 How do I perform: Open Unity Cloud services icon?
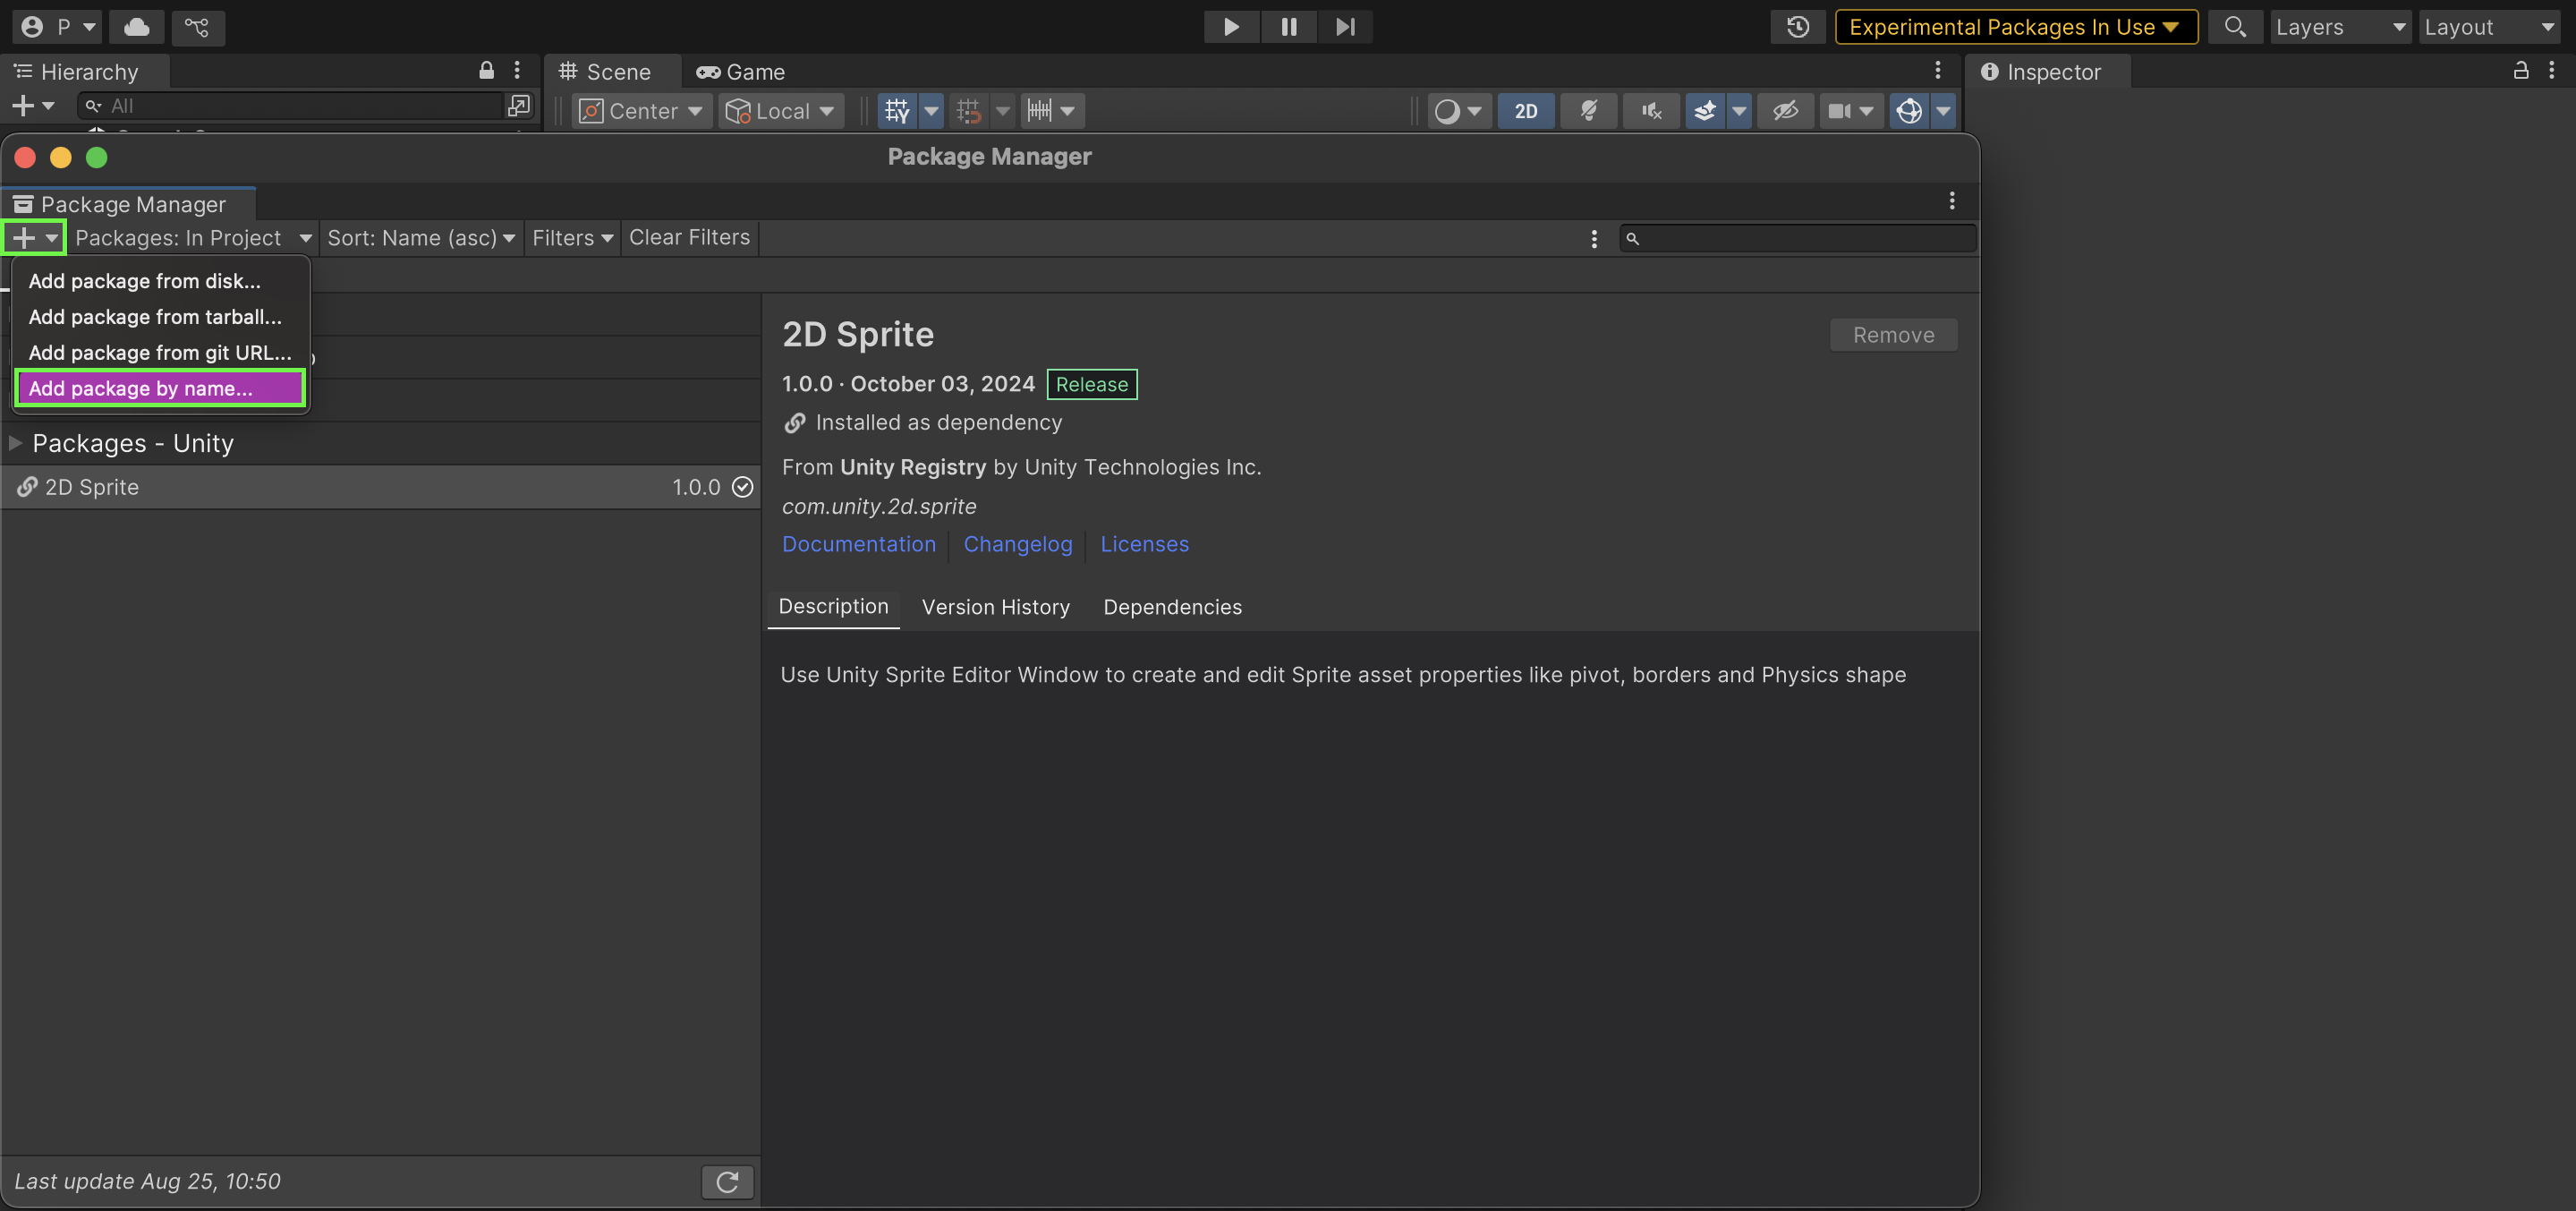[137, 27]
